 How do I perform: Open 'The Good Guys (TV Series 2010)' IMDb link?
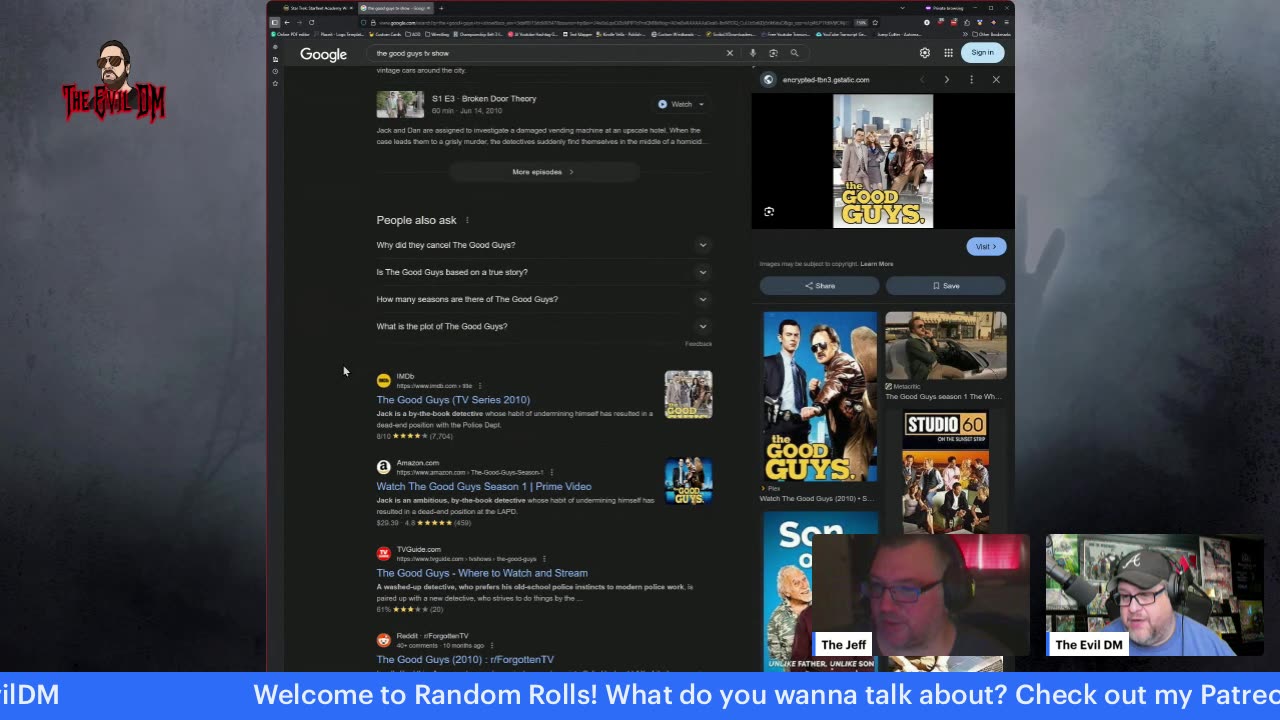point(453,400)
